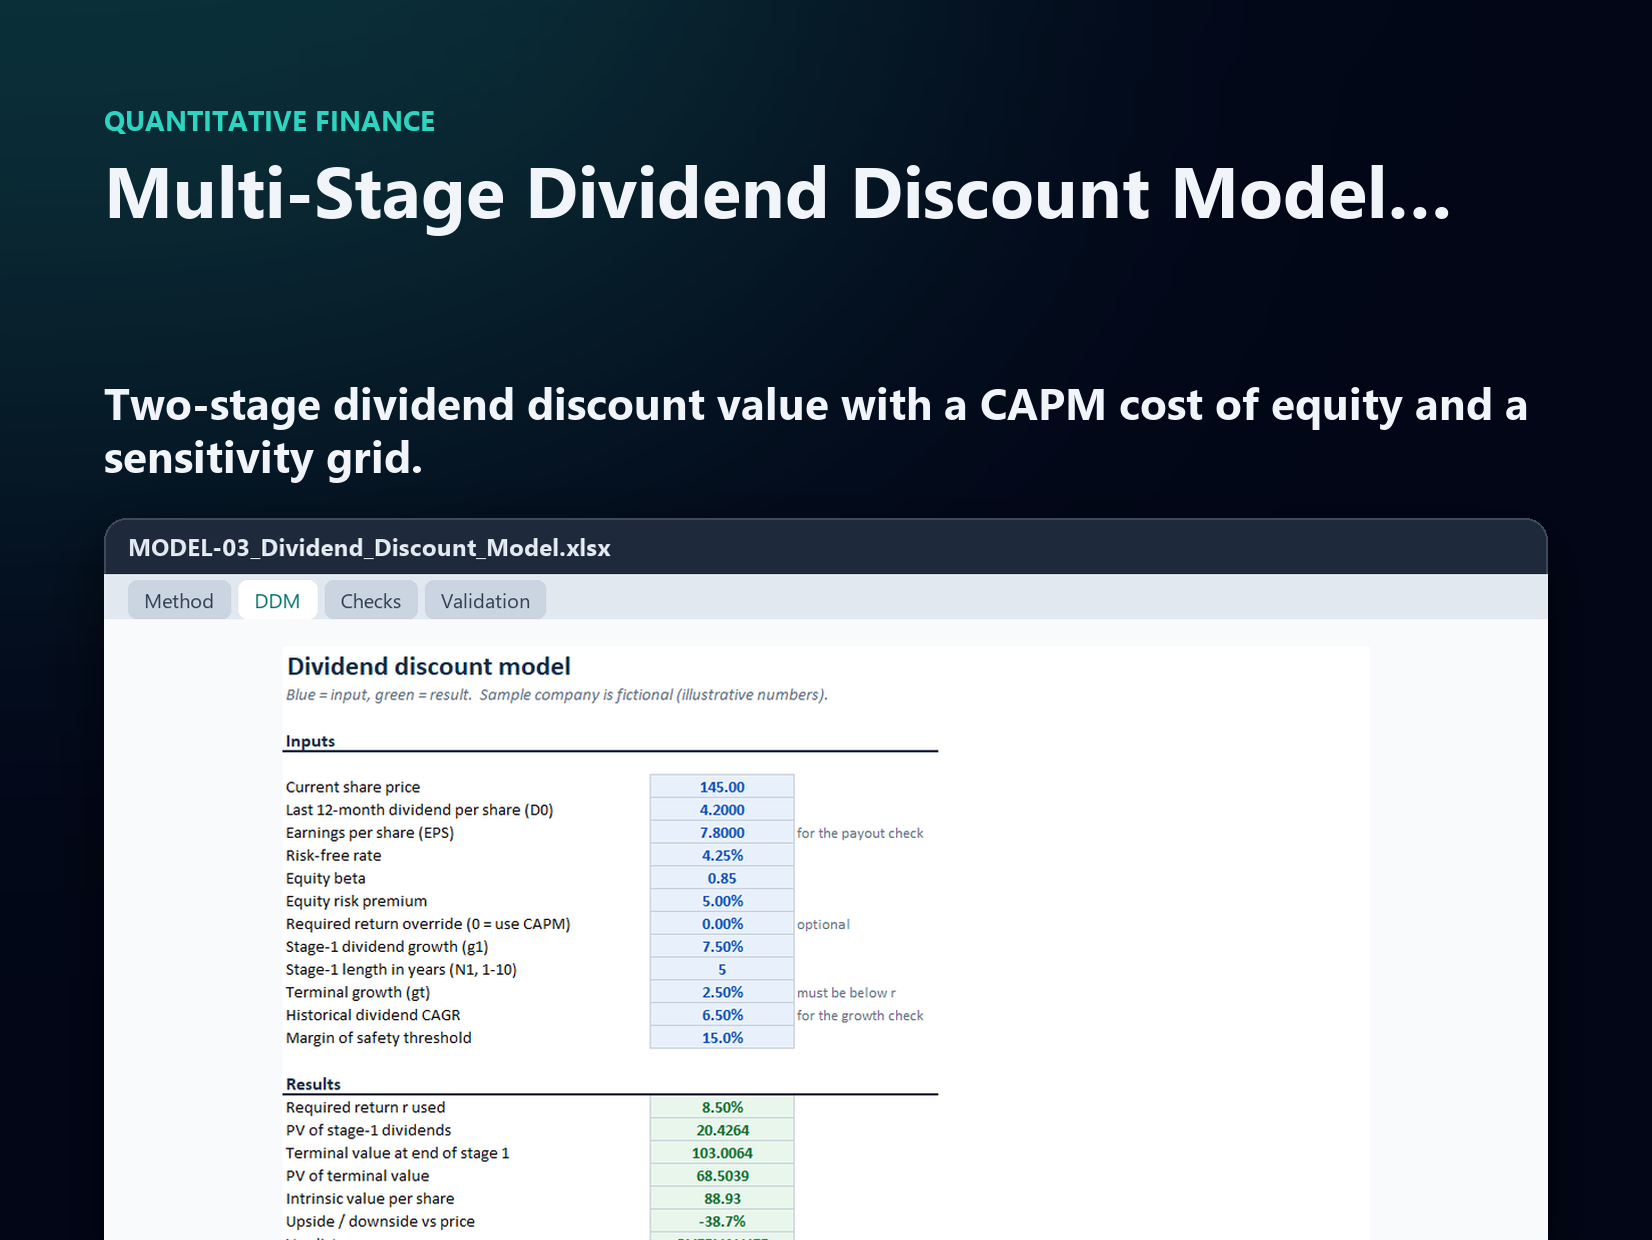Click the 'Multi-Stage Dividend Discount Model' title
The width and height of the screenshot is (1652, 1240).
[778, 194]
